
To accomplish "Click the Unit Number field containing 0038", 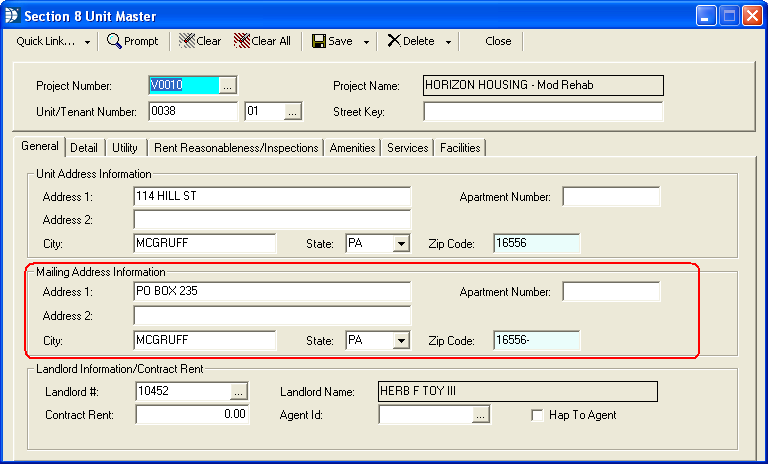I will pyautogui.click(x=193, y=111).
